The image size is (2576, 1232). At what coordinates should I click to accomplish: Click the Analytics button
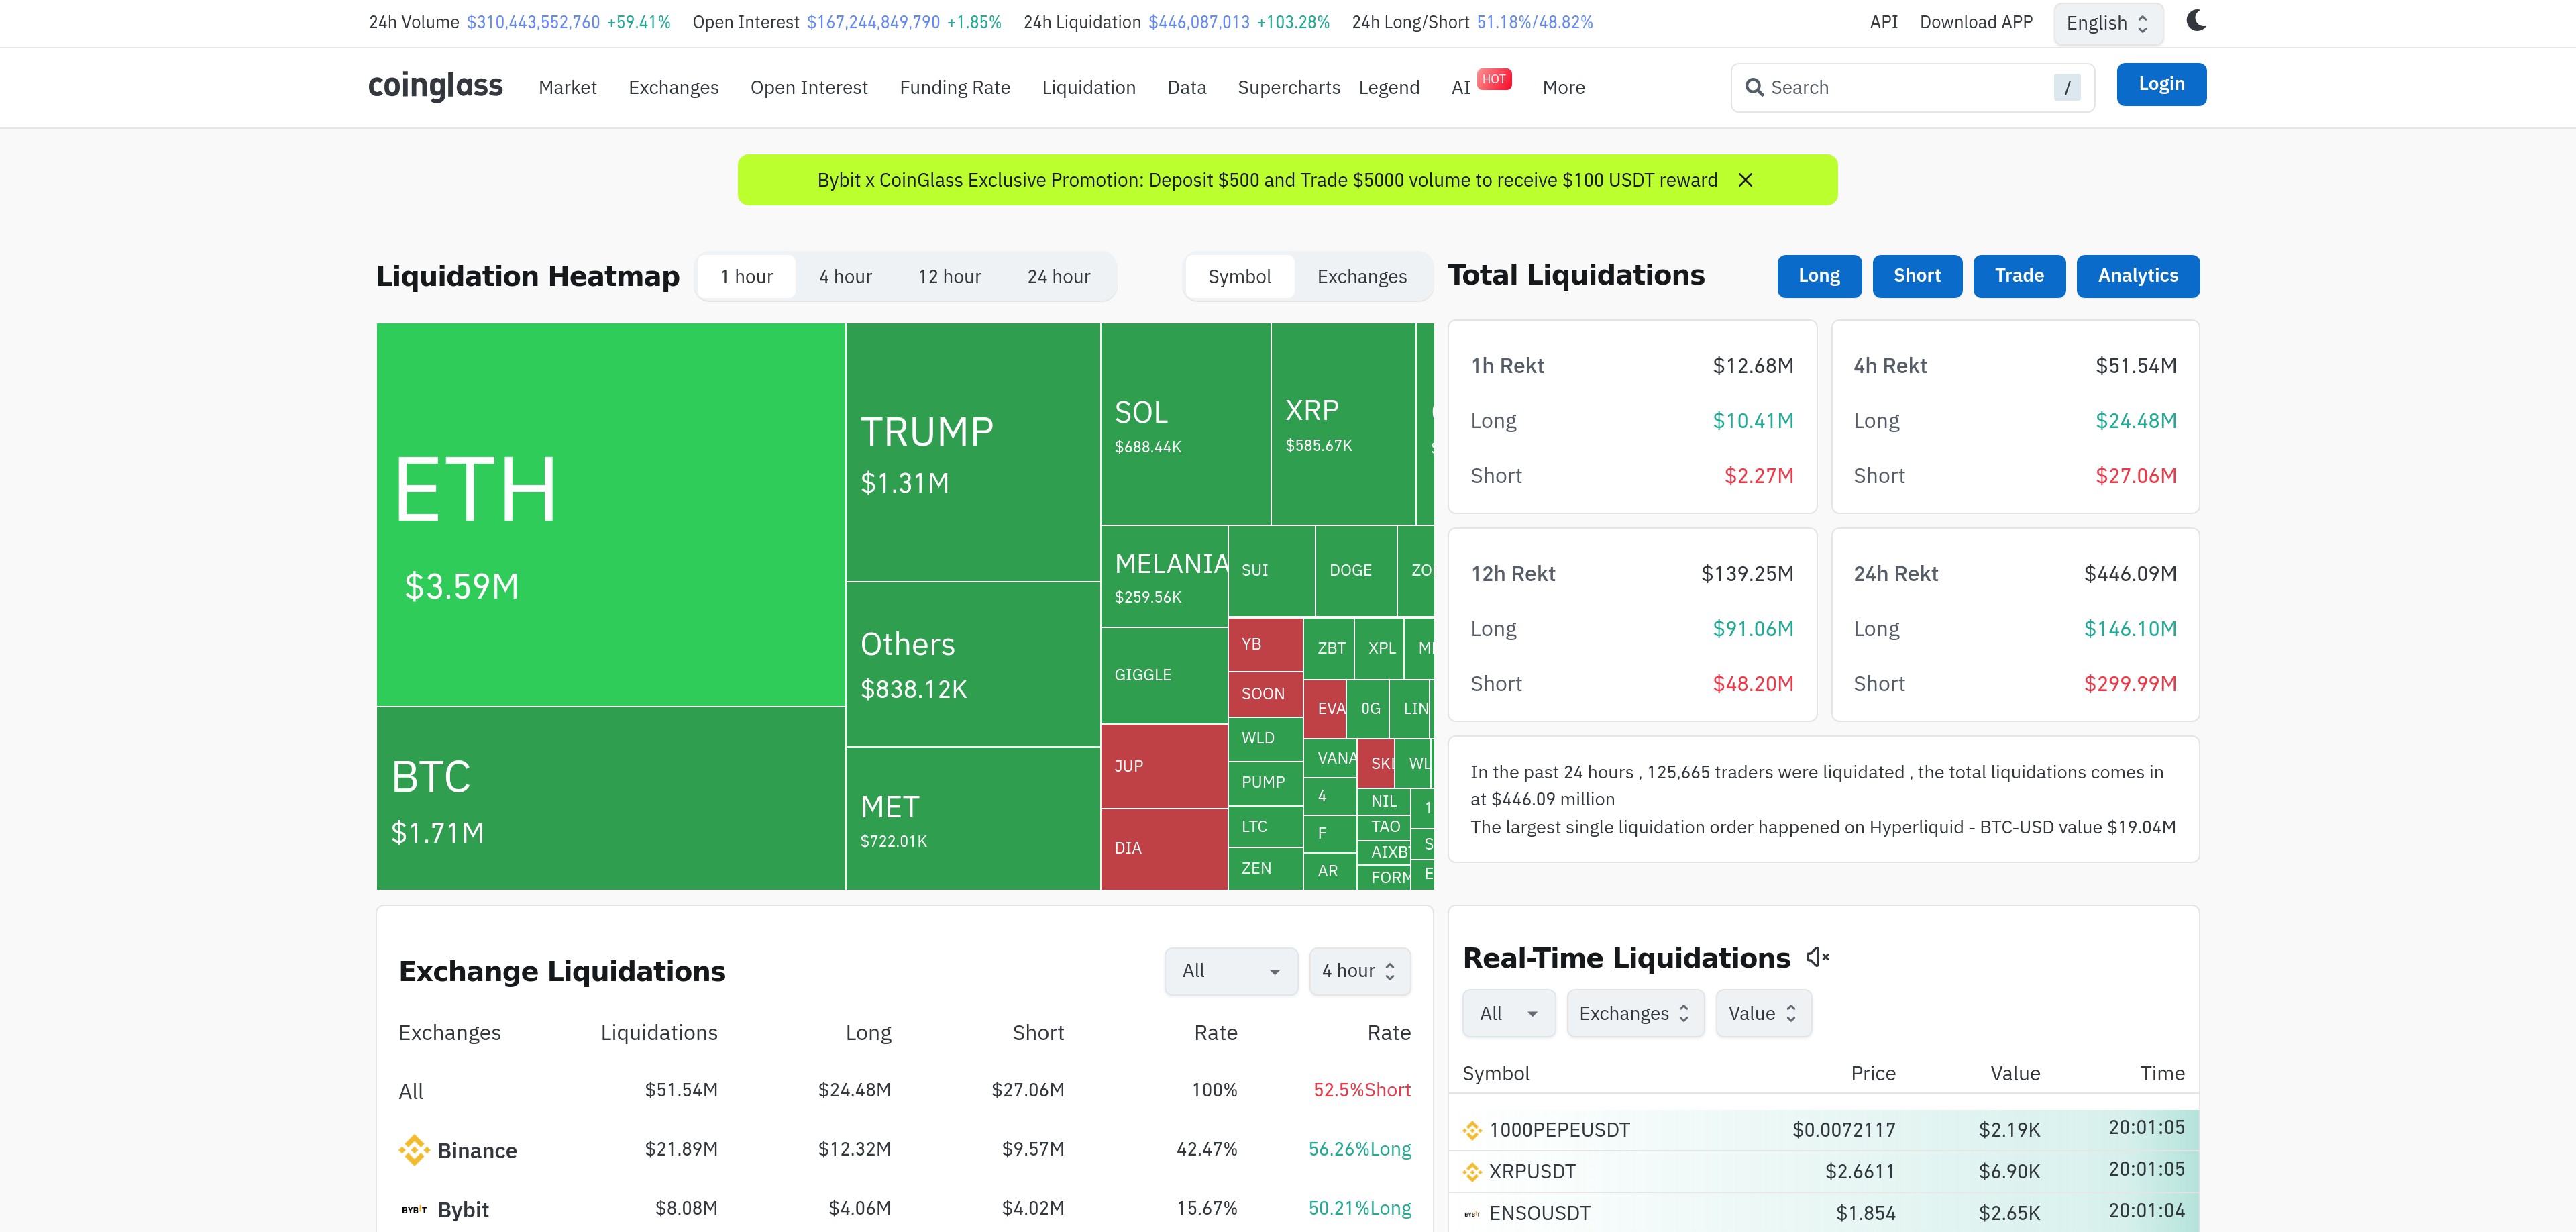(2137, 276)
